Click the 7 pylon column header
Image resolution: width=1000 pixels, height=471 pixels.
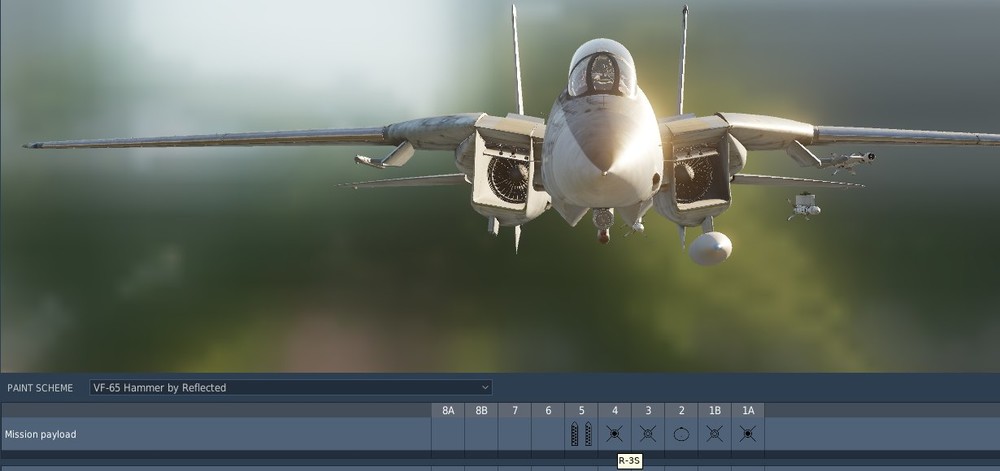[515, 410]
